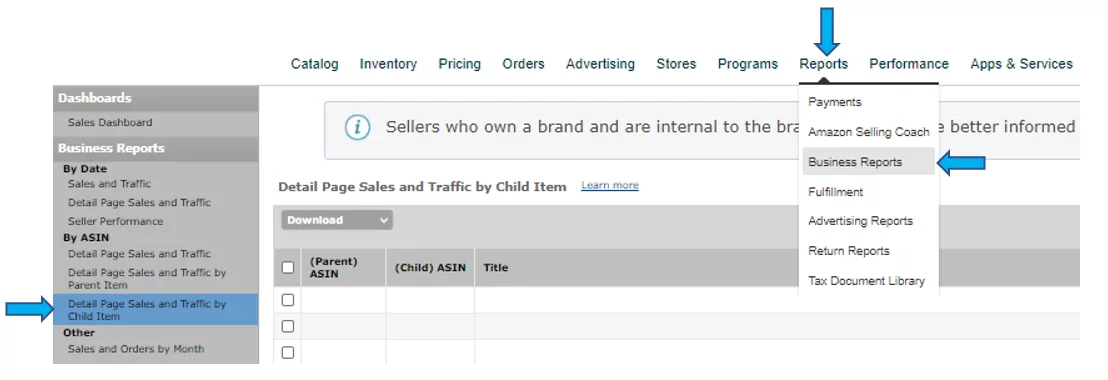The width and height of the screenshot is (1108, 380).
Task: Open Detail Page Sales and Traffic by Parent Item
Action: tap(147, 278)
